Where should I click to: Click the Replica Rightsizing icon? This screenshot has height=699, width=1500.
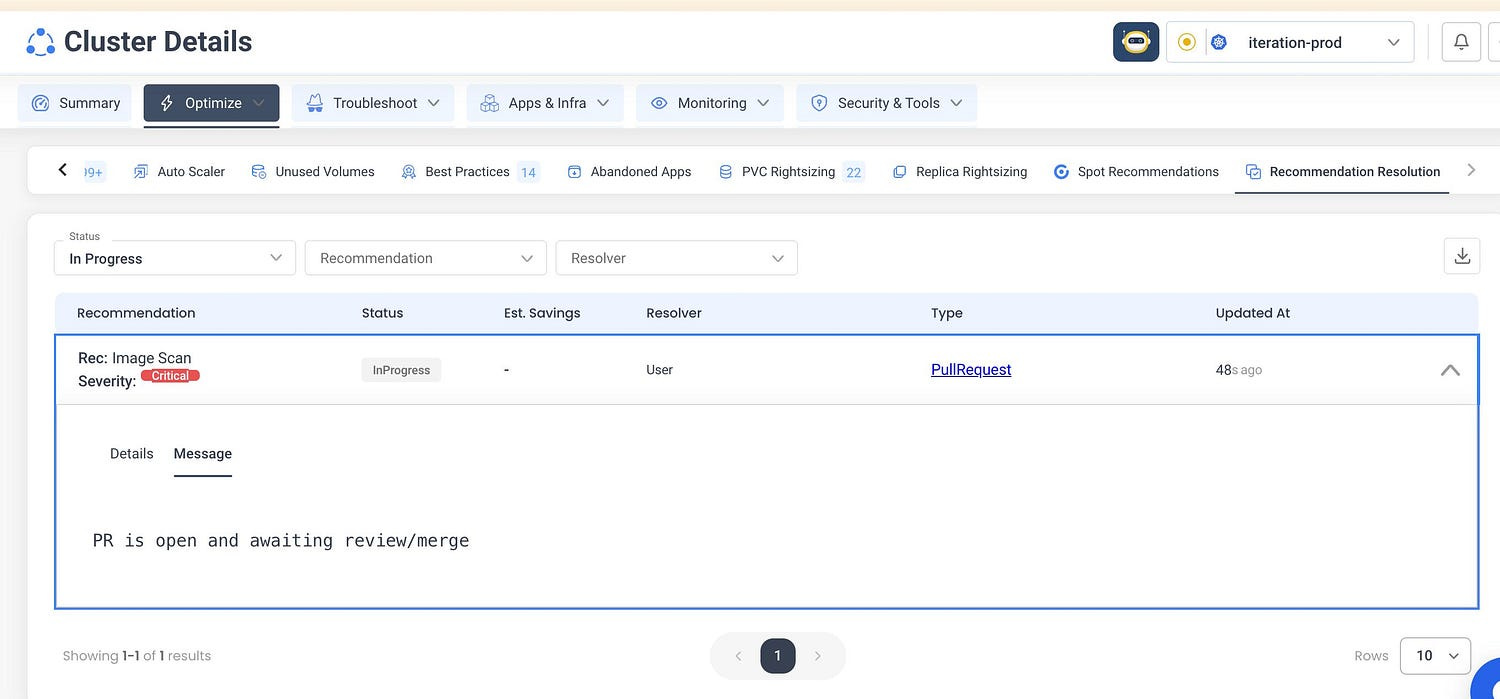tap(900, 172)
